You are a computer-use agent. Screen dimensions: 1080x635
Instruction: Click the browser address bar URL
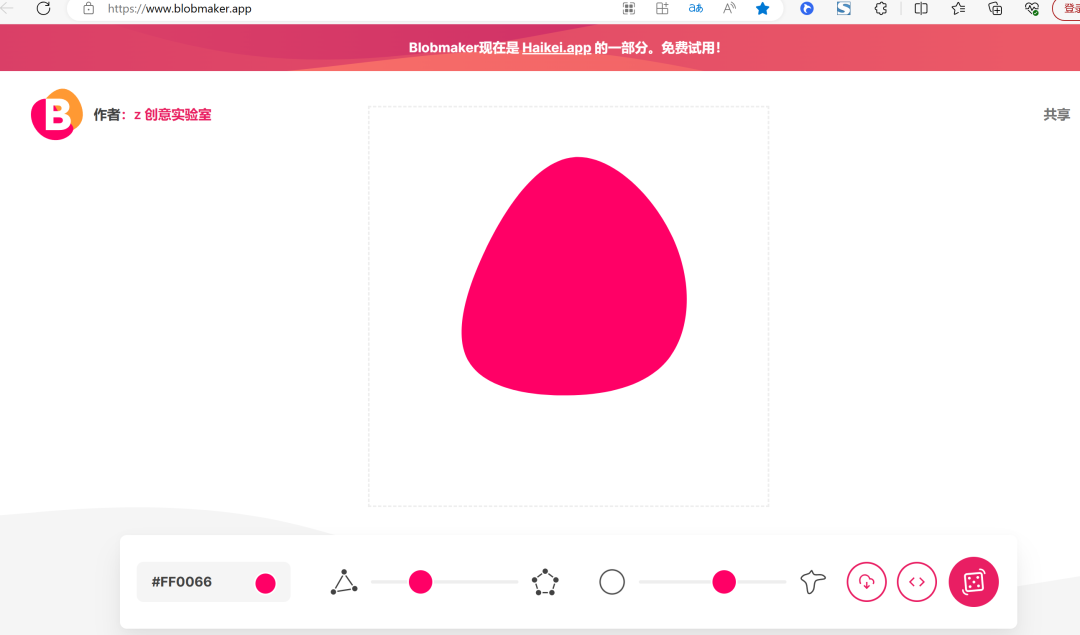pos(180,9)
